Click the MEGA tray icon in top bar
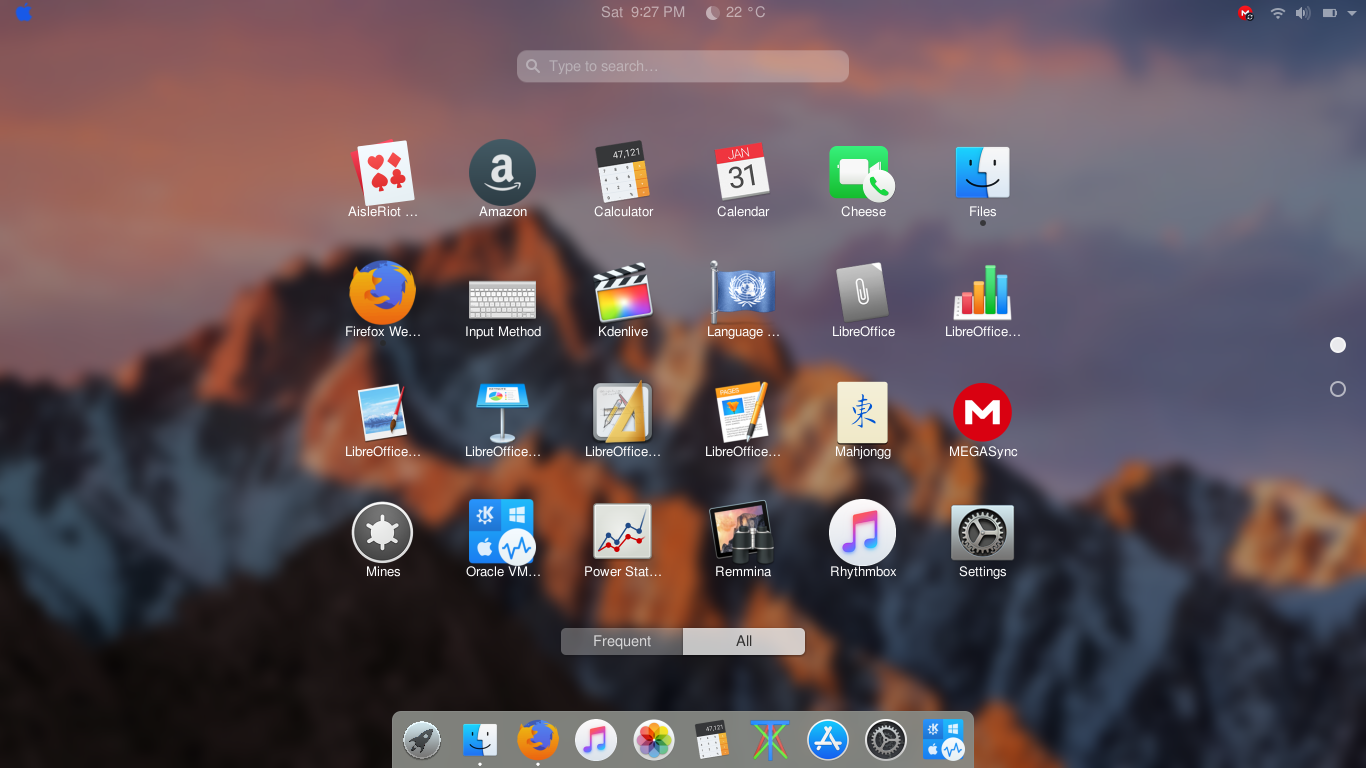The width and height of the screenshot is (1366, 768). [1246, 13]
